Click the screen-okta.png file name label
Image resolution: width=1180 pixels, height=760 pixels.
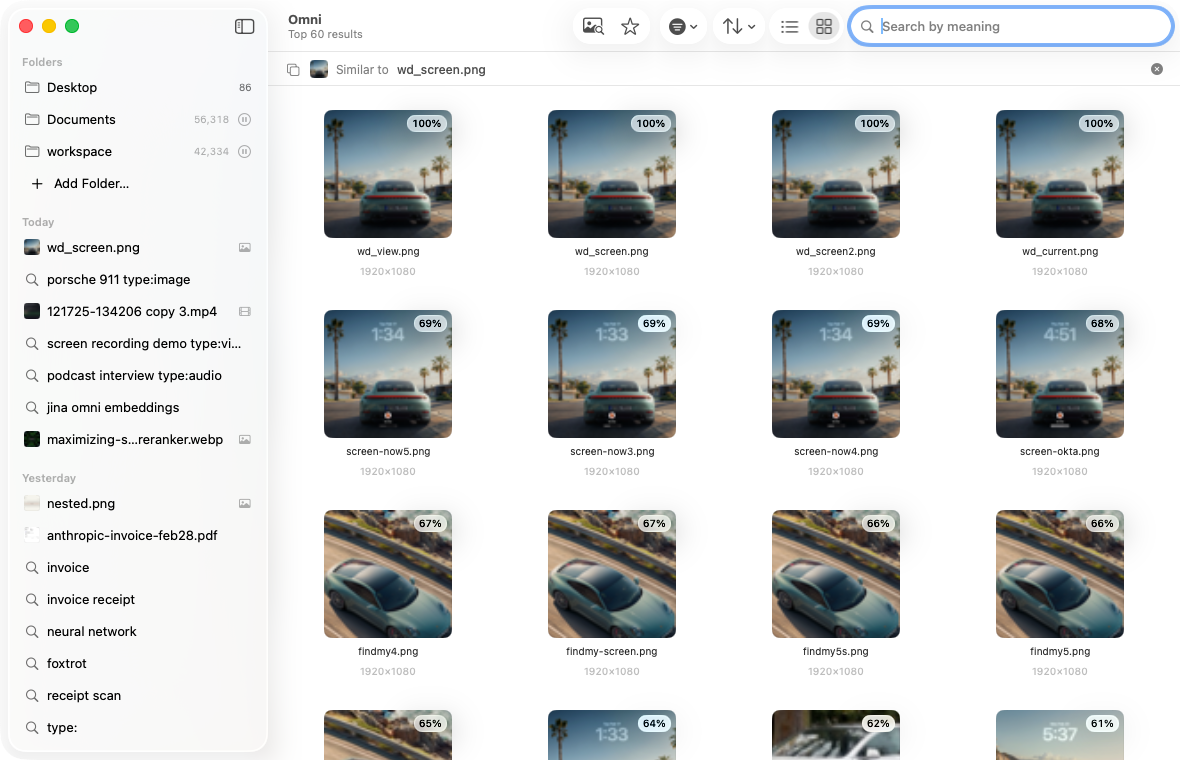click(x=1060, y=451)
